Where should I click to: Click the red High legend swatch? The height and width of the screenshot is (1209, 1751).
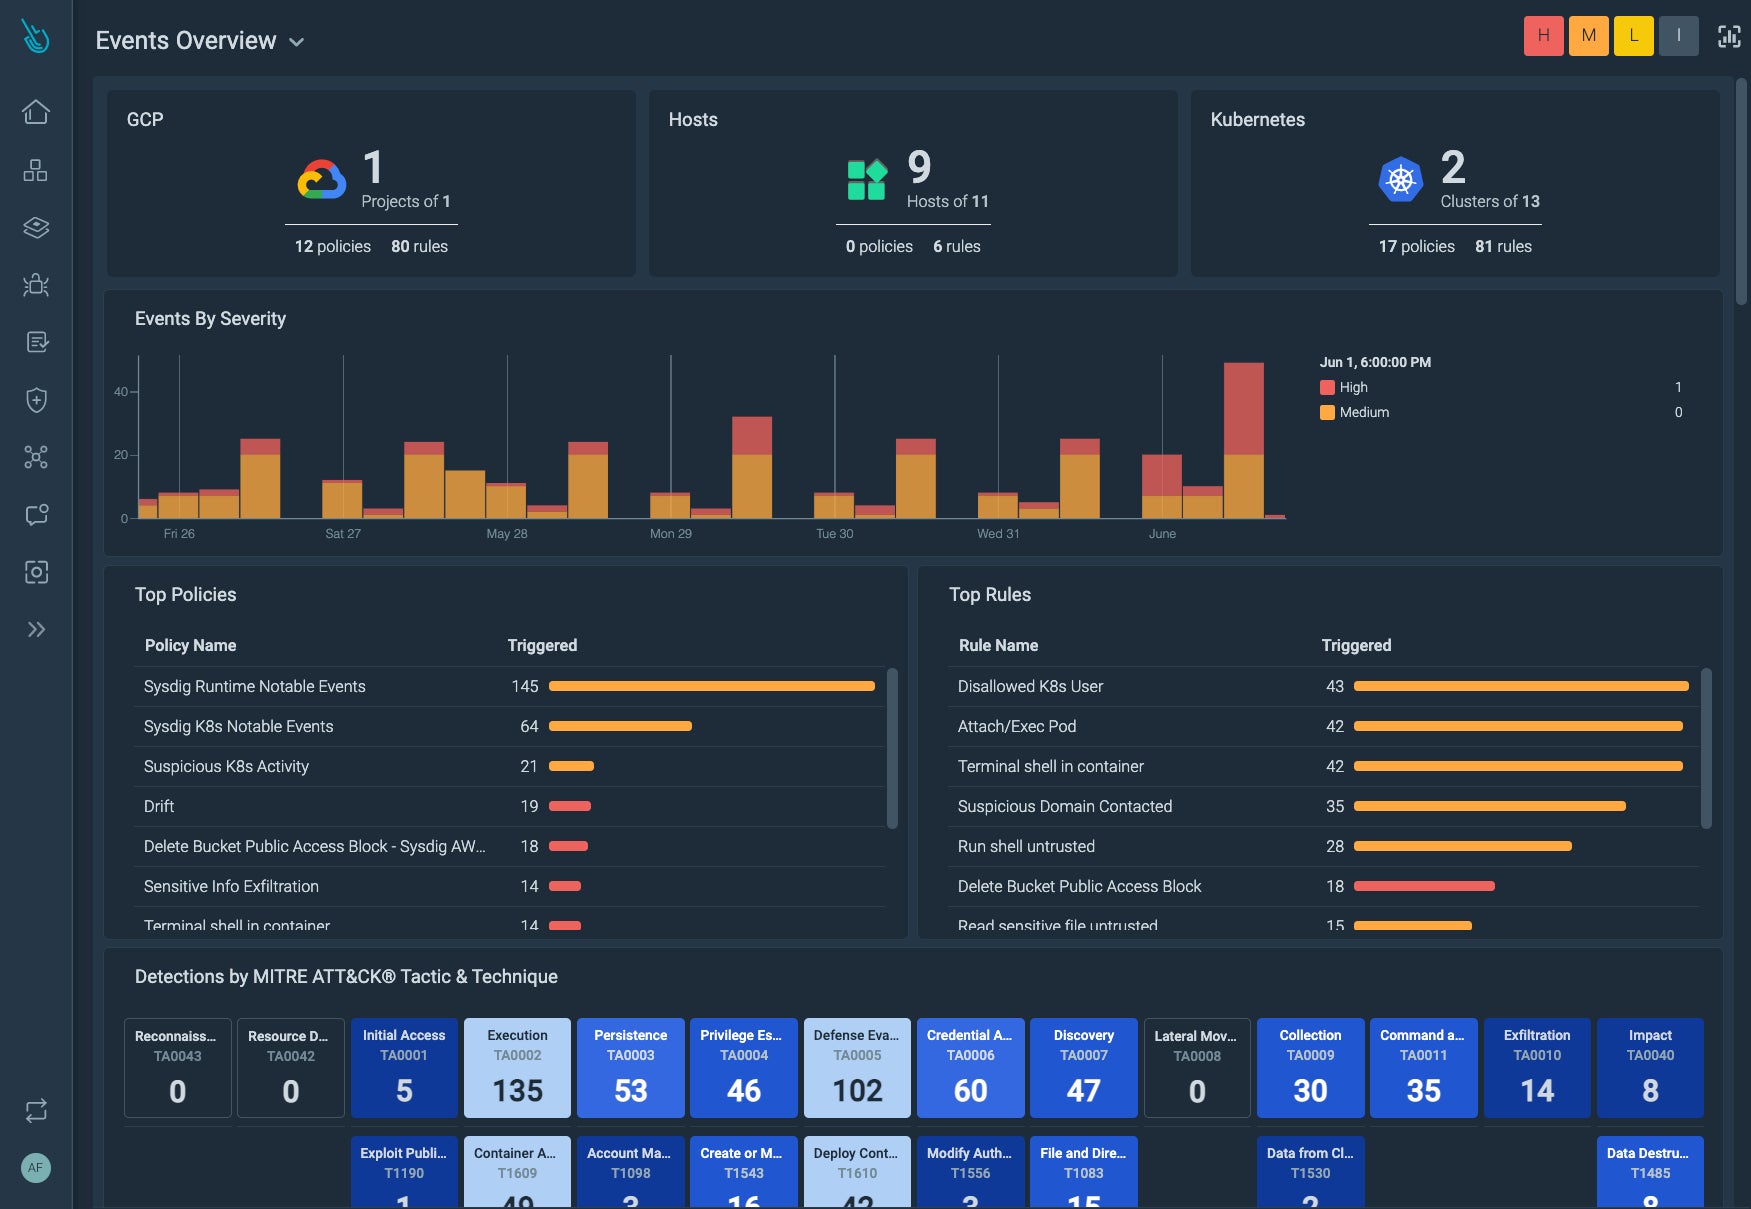tap(1327, 388)
